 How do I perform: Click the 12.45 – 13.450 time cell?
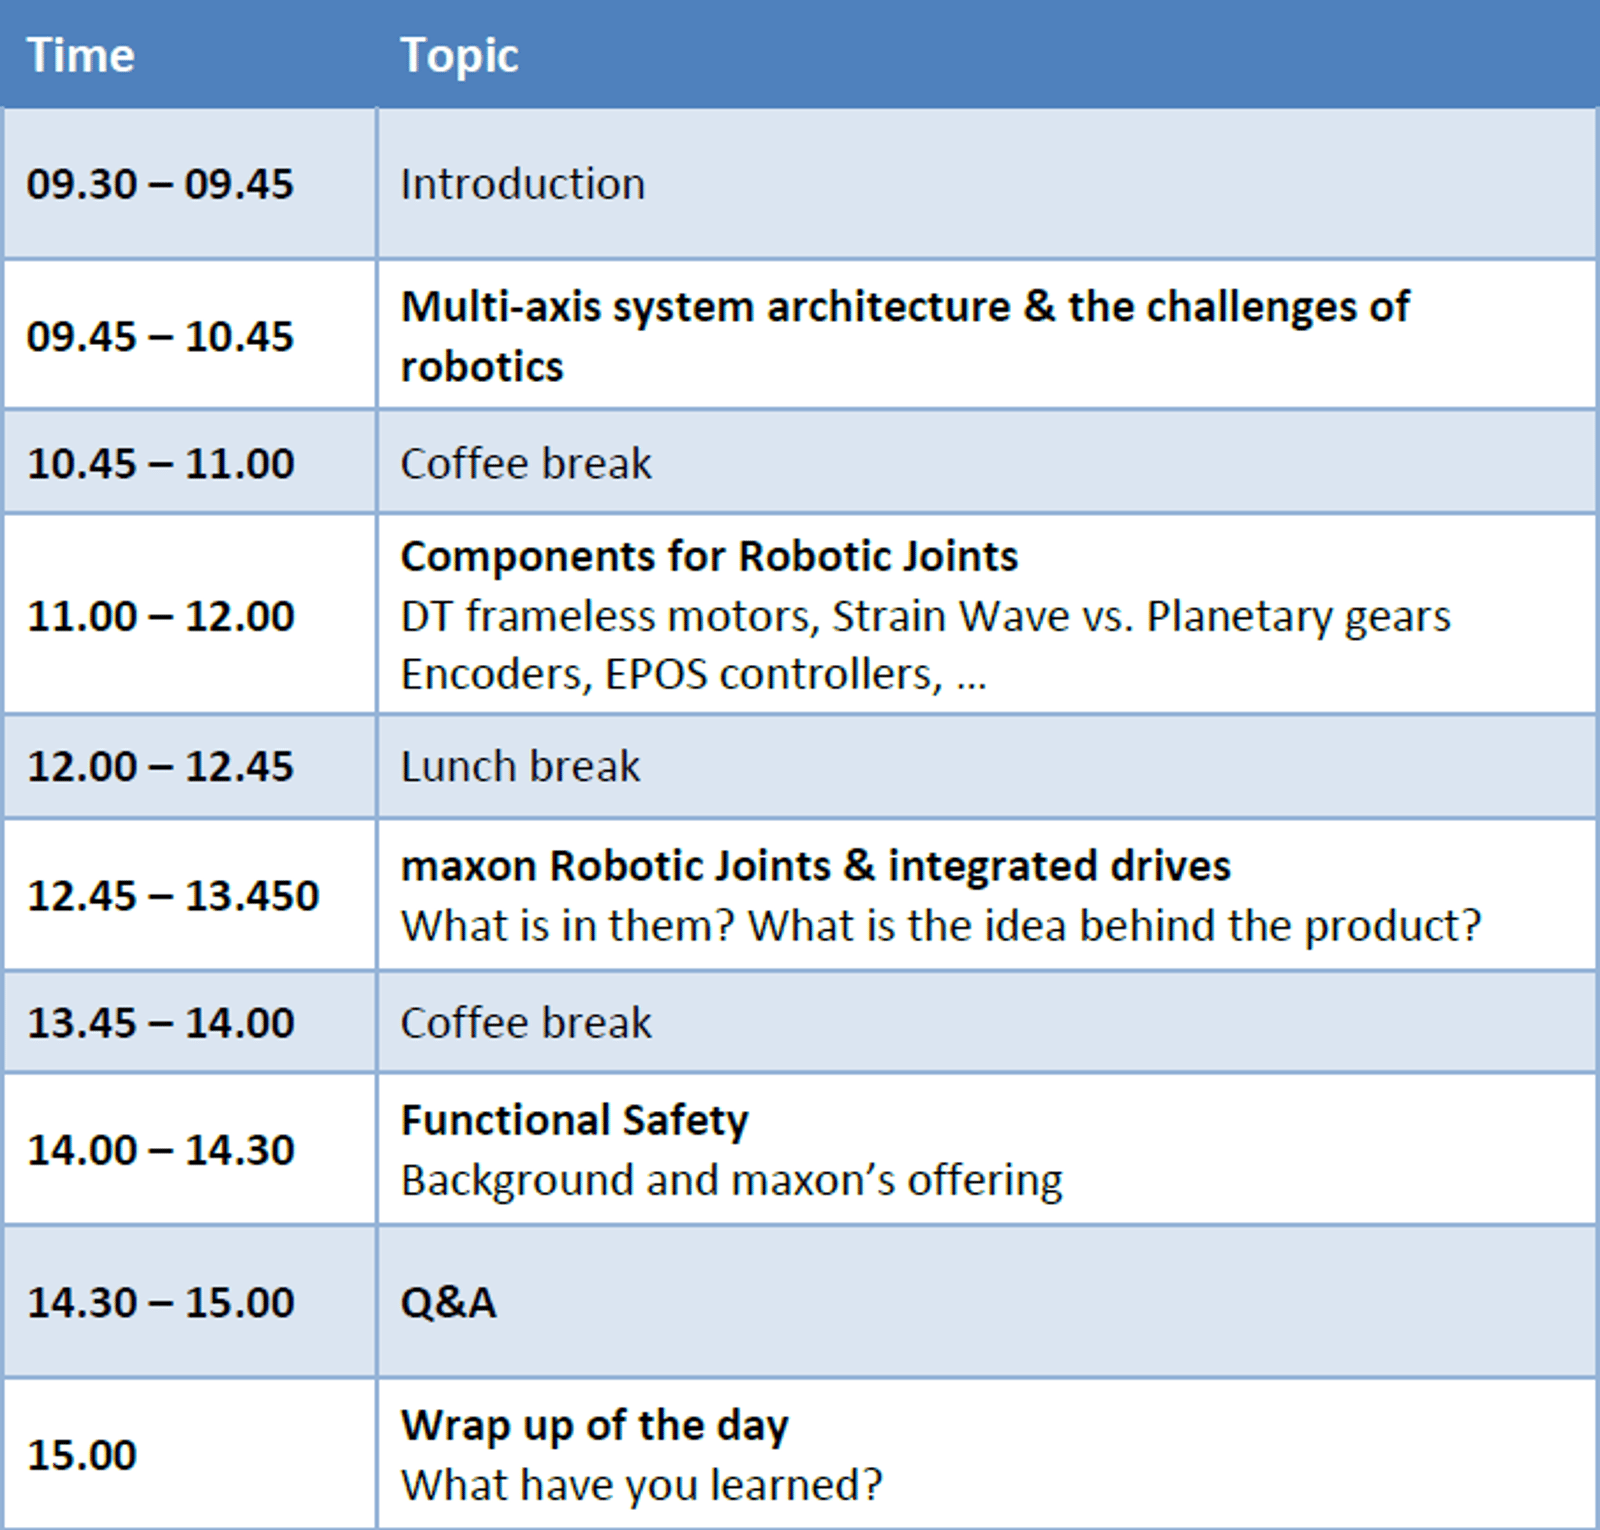coord(173,896)
